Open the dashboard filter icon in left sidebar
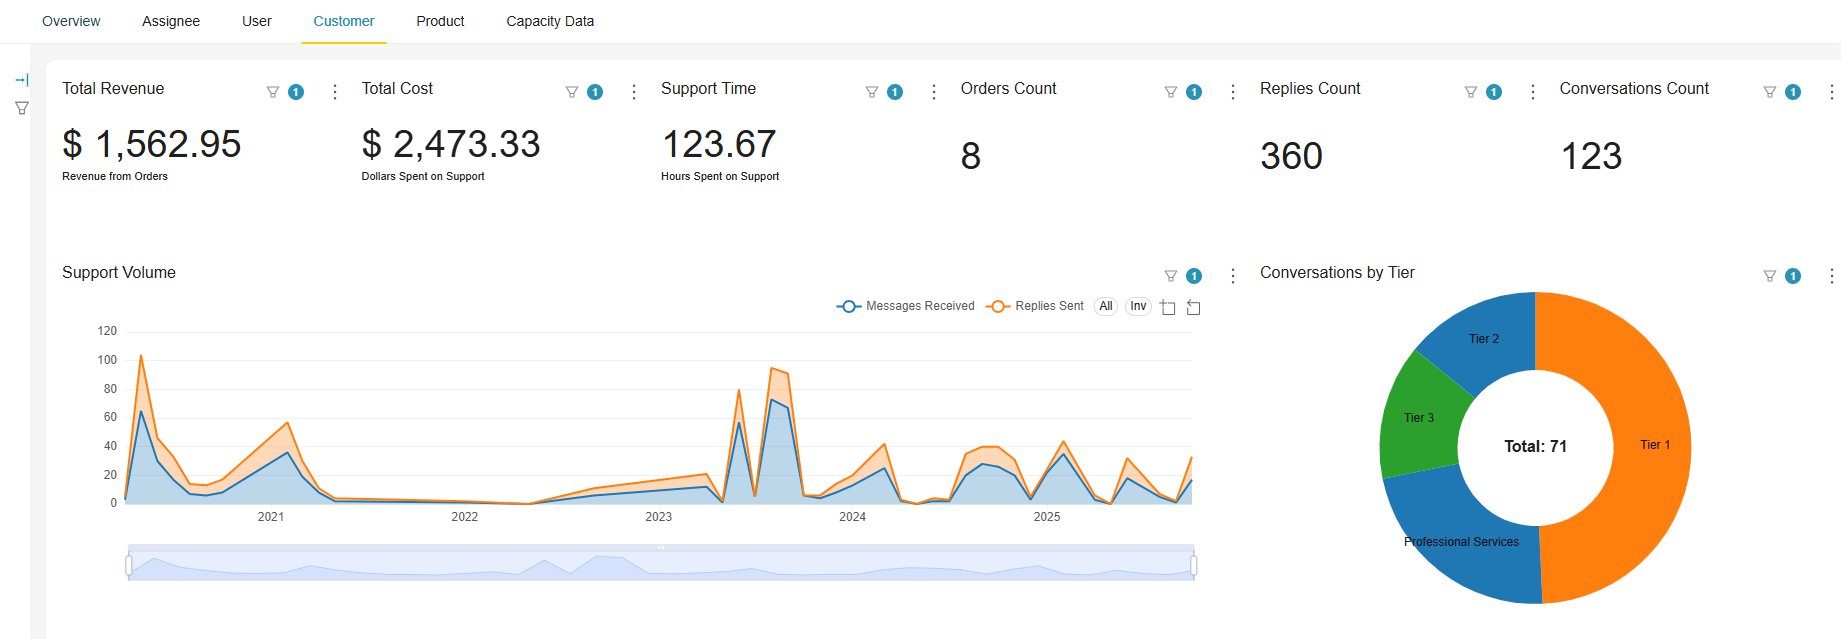This screenshot has height=639, width=1841. coord(22,108)
